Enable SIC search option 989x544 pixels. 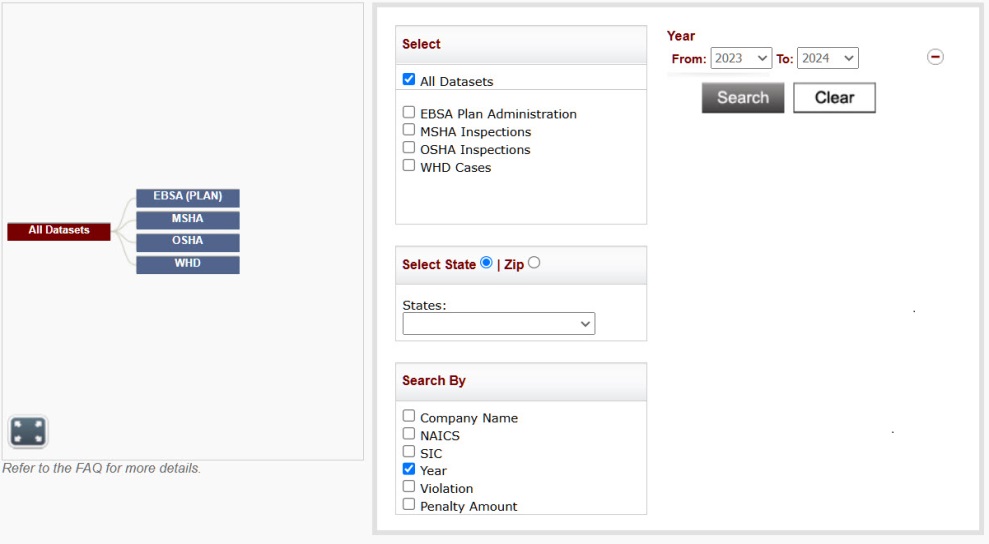[x=409, y=451]
